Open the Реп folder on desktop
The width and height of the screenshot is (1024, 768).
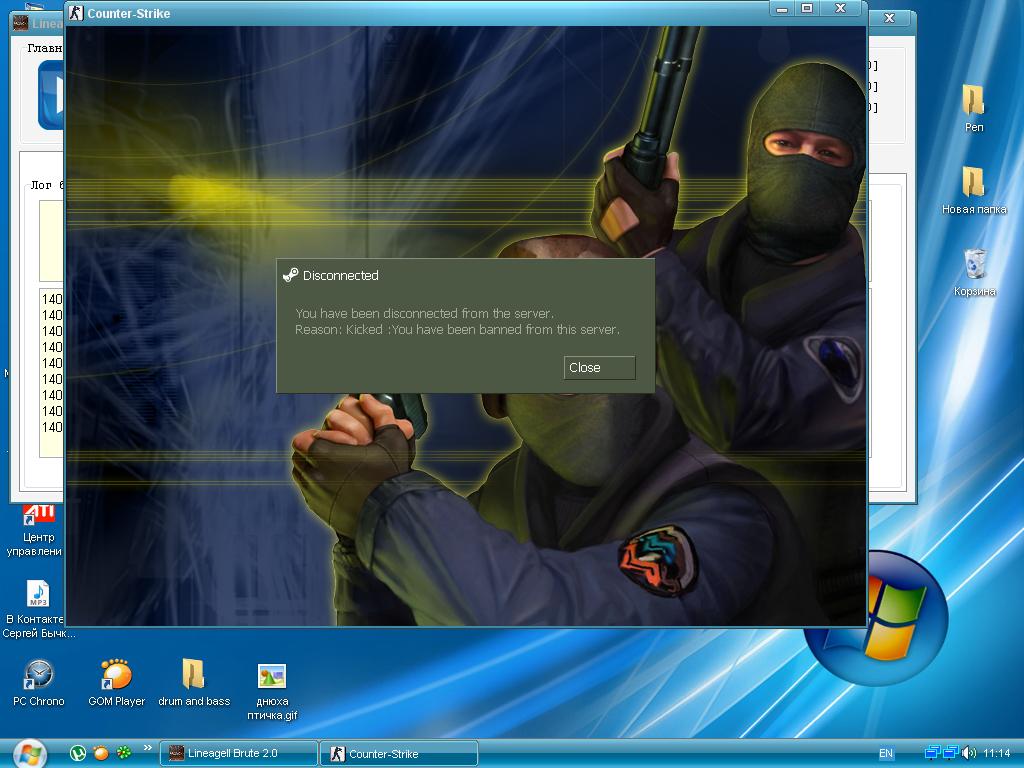(974, 108)
